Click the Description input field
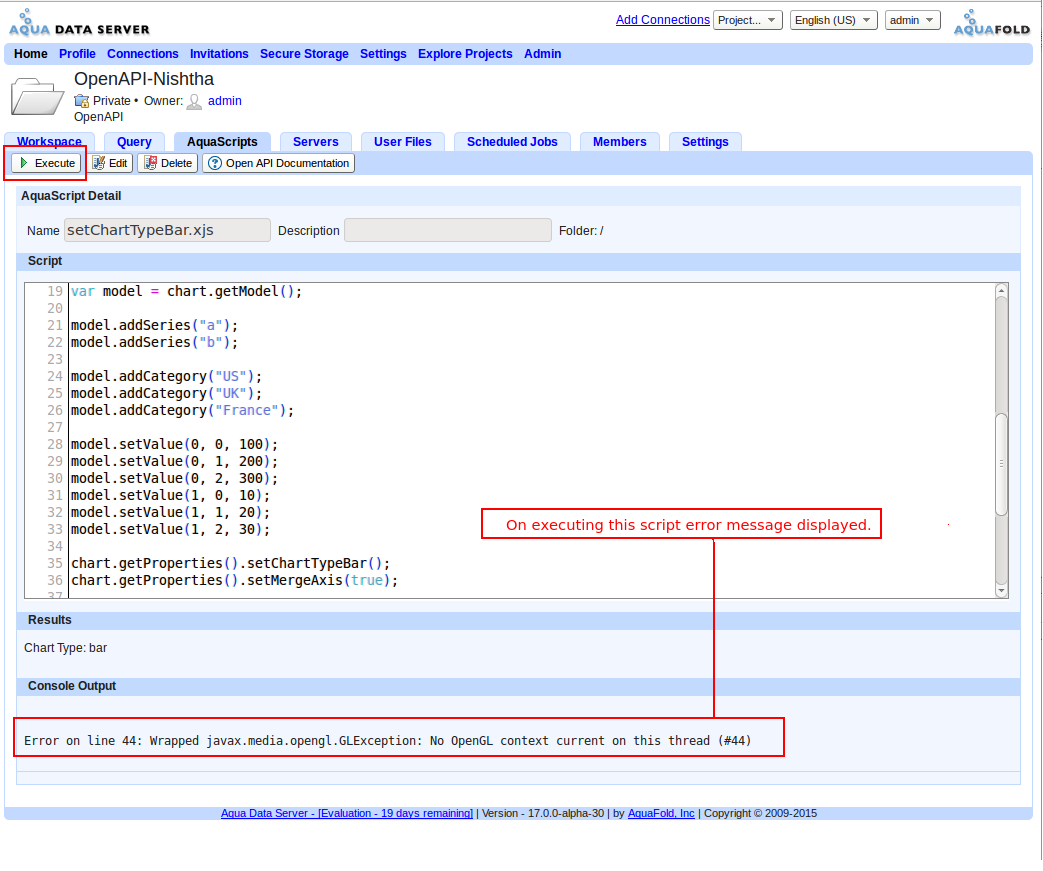The width and height of the screenshot is (1043, 871). (x=448, y=230)
